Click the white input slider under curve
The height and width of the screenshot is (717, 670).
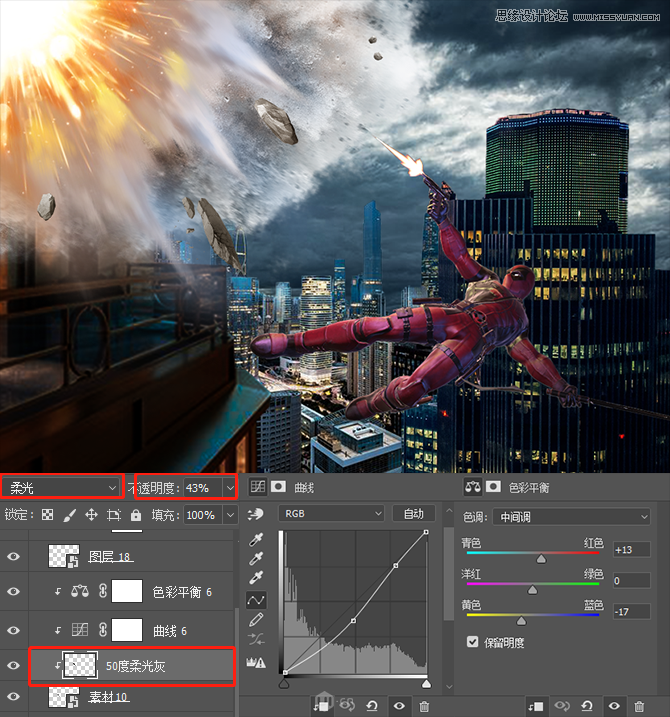[x=426, y=684]
